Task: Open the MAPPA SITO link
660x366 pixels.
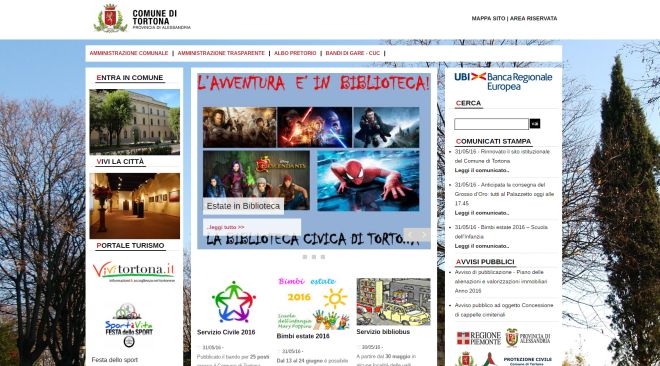Action: click(x=488, y=19)
